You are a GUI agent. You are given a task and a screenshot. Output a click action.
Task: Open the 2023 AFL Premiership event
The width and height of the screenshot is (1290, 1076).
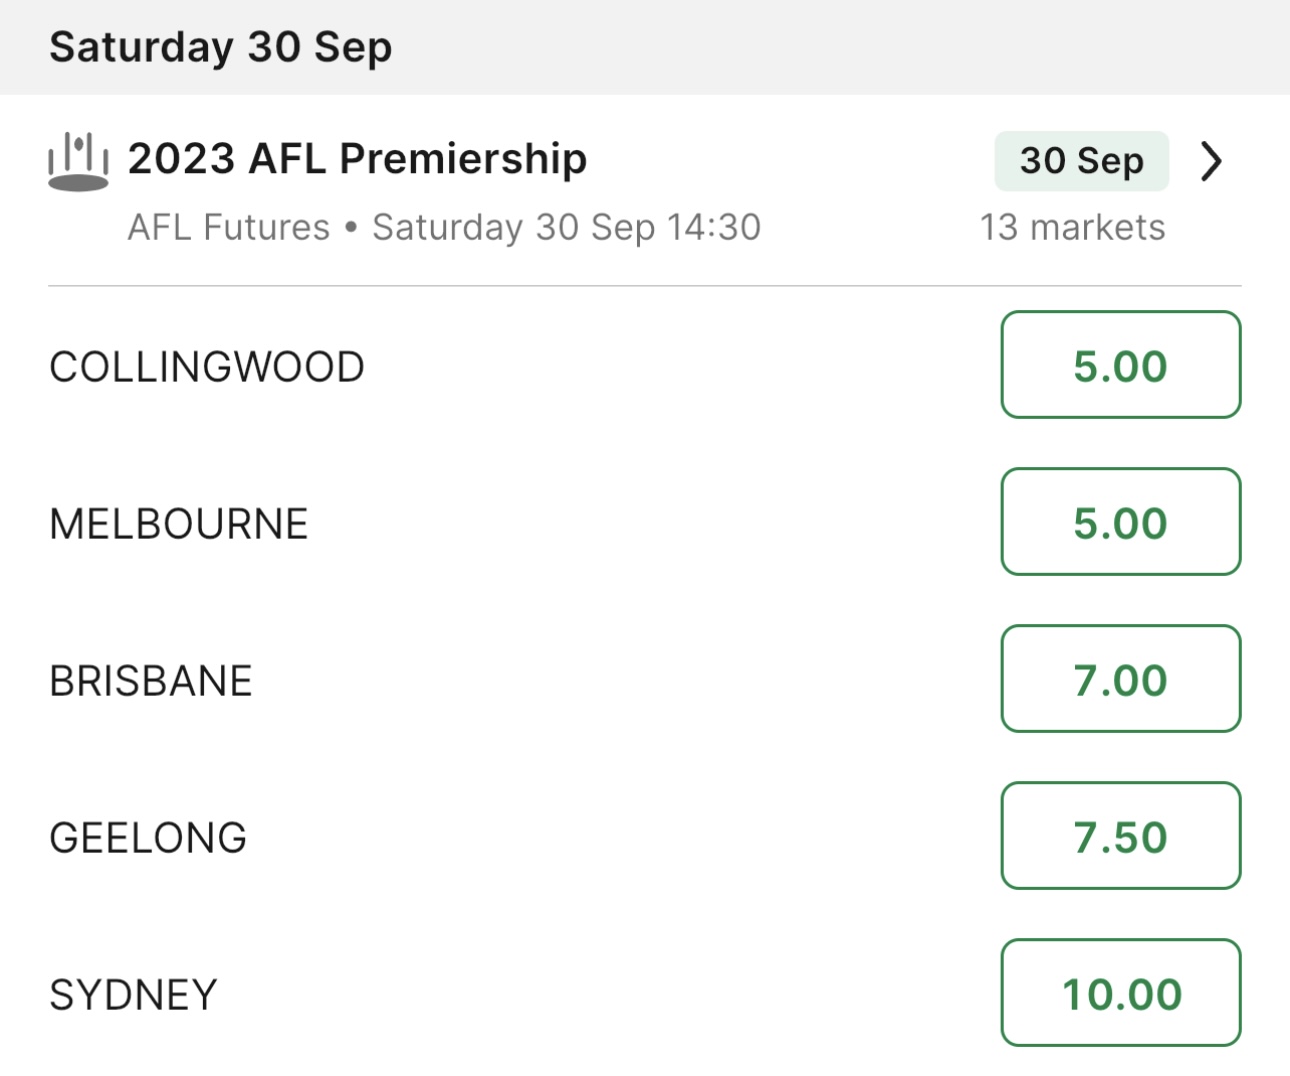pyautogui.click(x=357, y=159)
